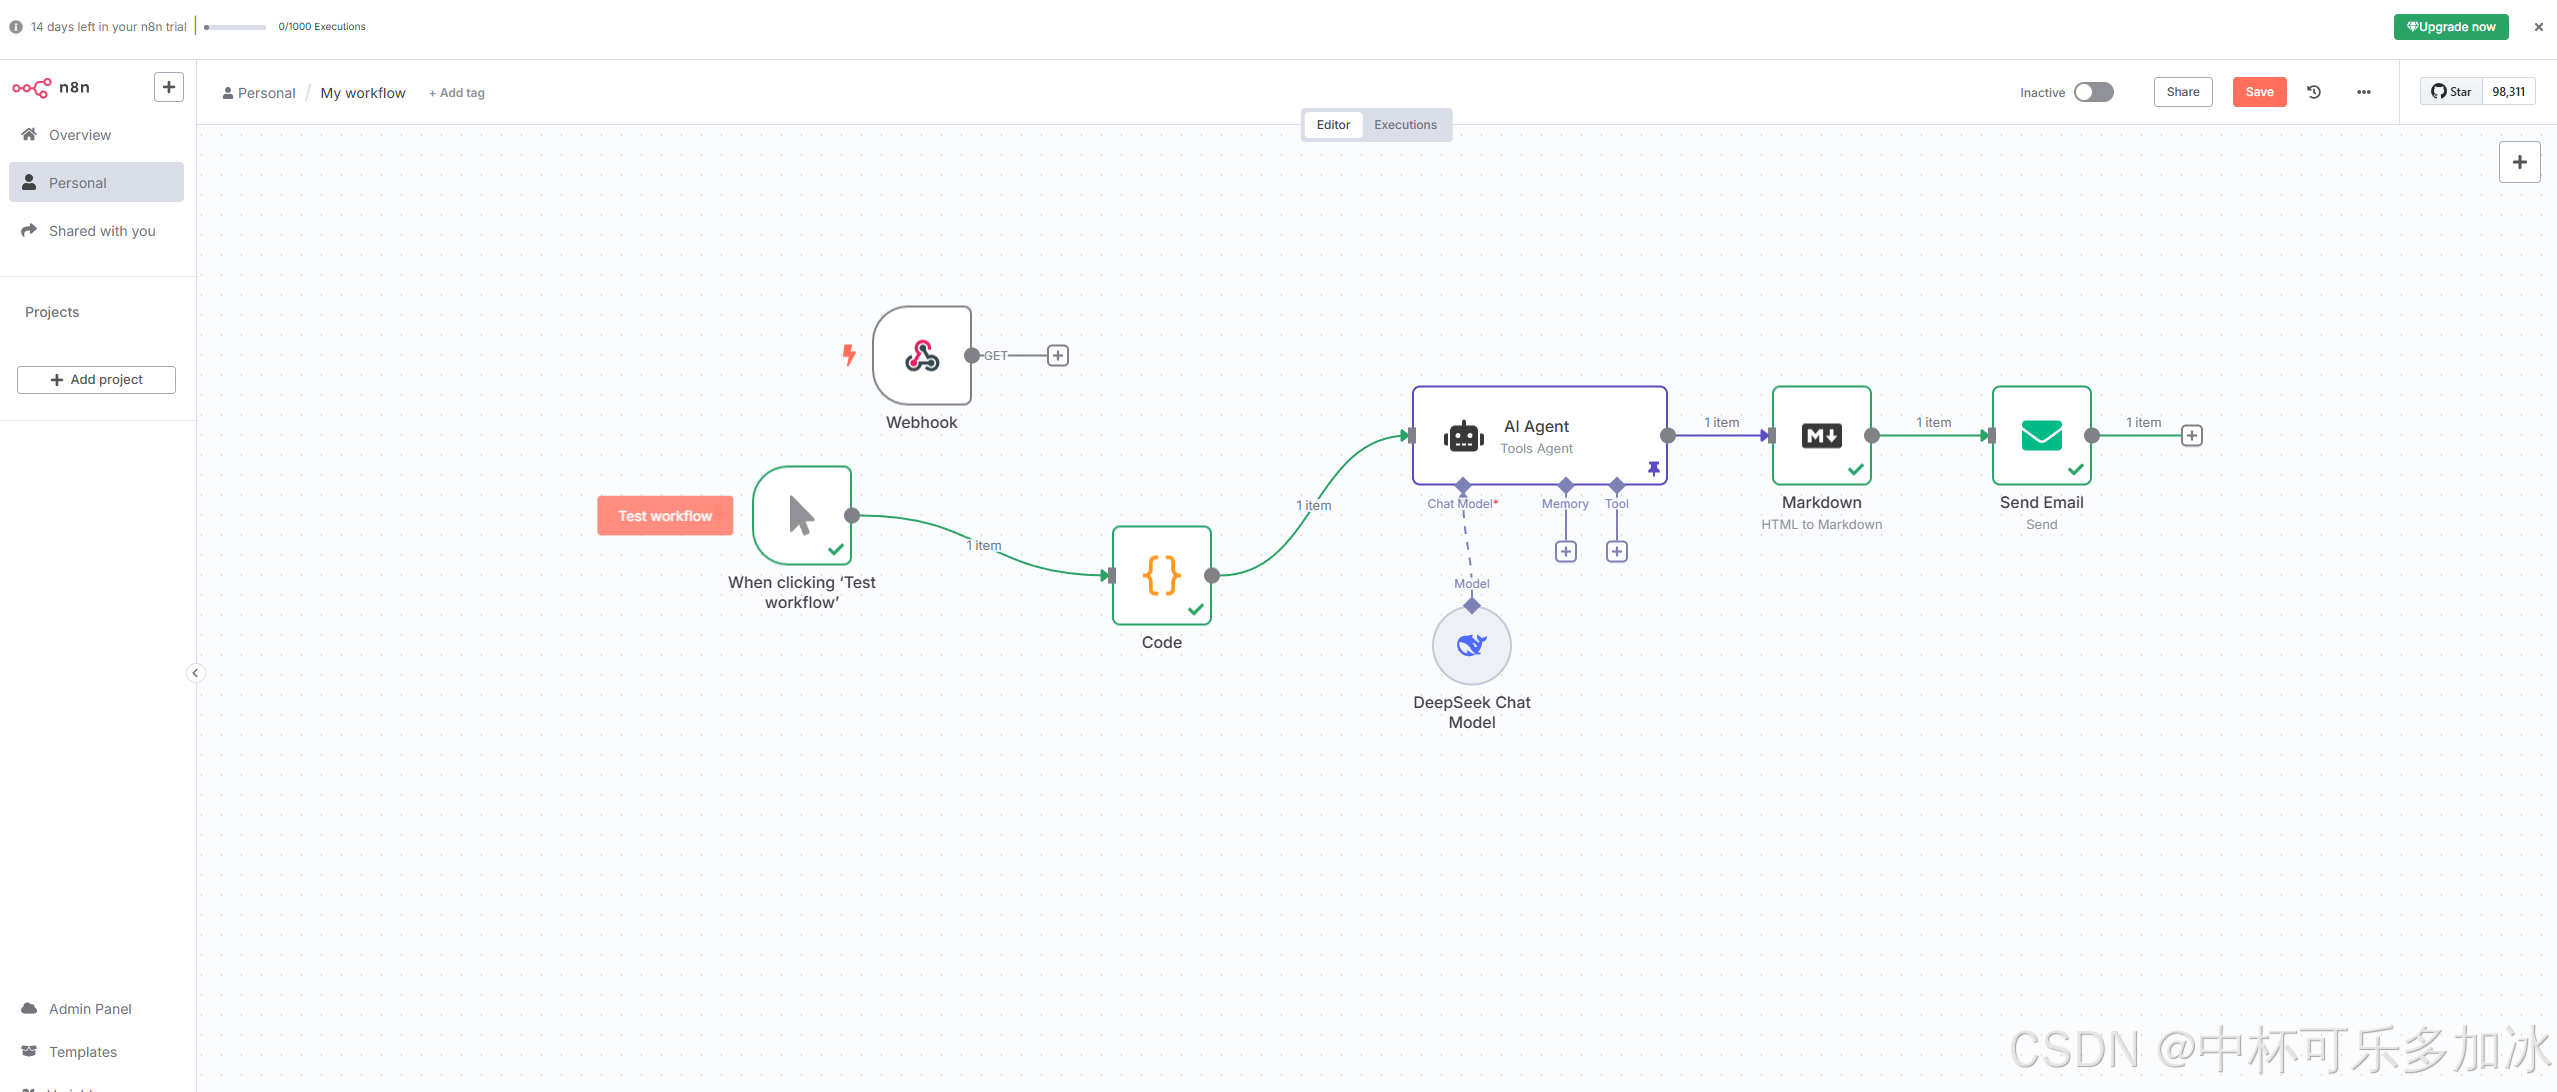Open the three-dot workflow options menu
The image size is (2557, 1092).
coord(2363,92)
